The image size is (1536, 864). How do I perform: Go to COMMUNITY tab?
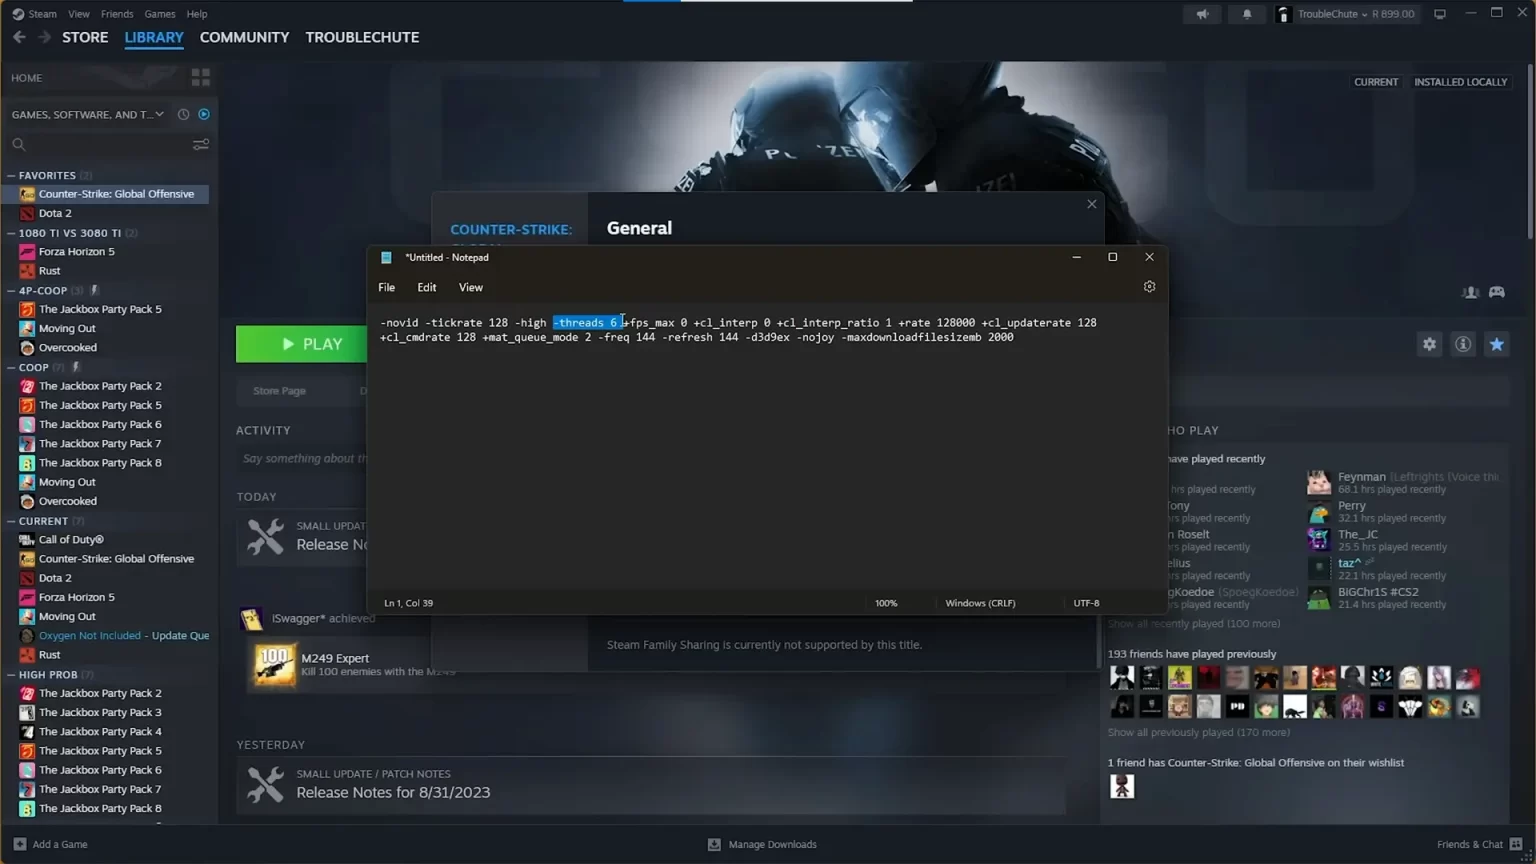244,37
